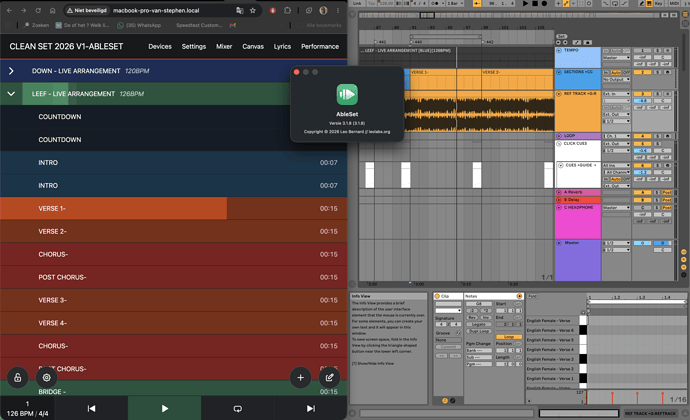Jump to previous section in AbleSet transport
The height and width of the screenshot is (420, 690).
(91, 408)
